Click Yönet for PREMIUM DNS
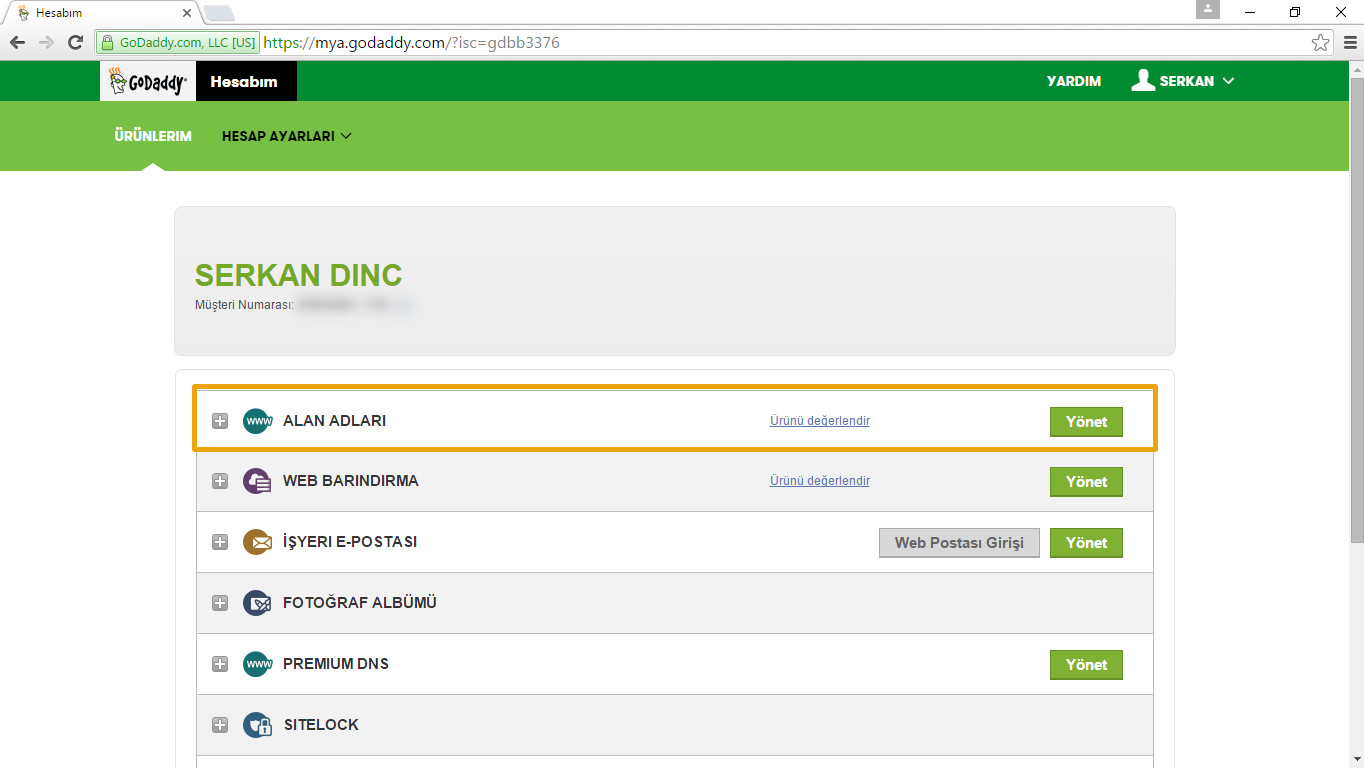Image resolution: width=1364 pixels, height=768 pixels. (1086, 664)
